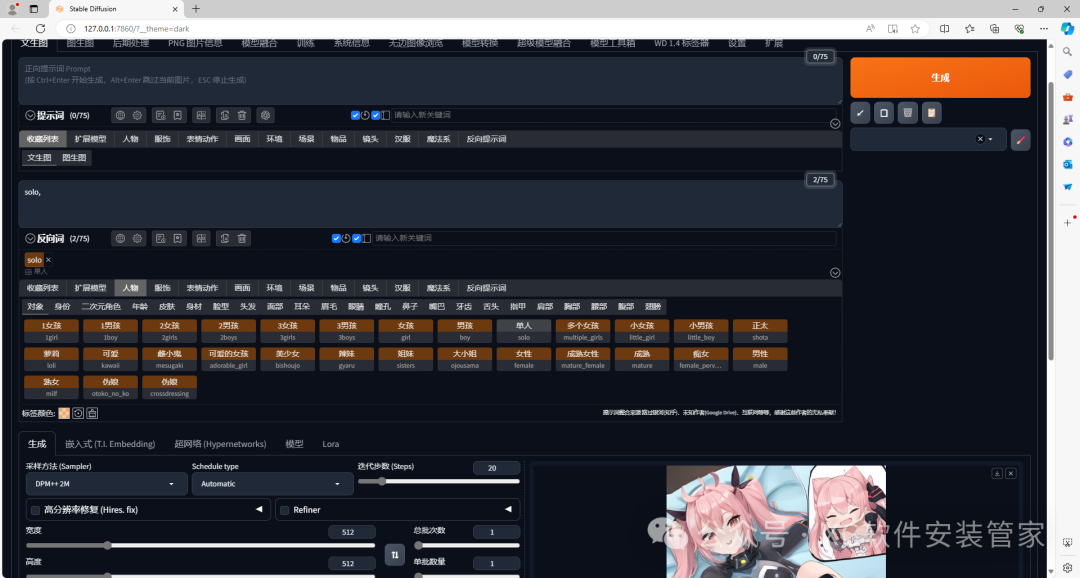The height and width of the screenshot is (578, 1080).
Task: Click the eraser icon next to tag color
Action: point(92,413)
